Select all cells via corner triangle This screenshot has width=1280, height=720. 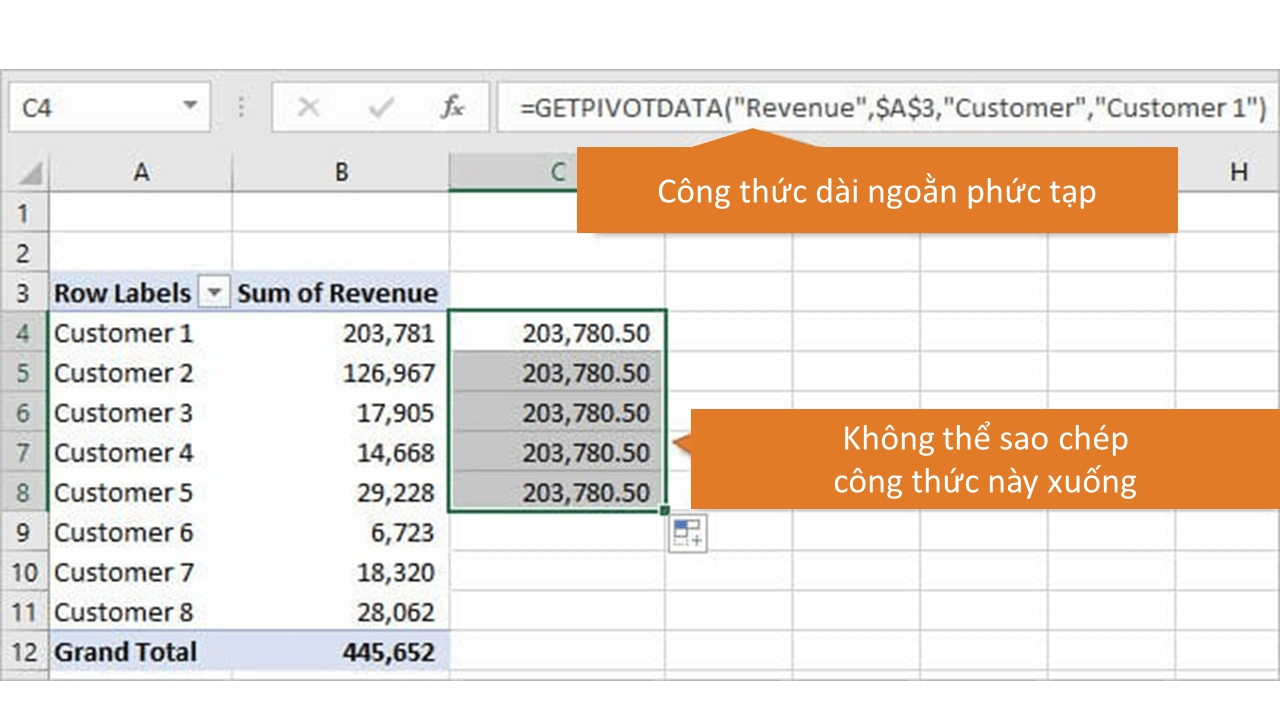pyautogui.click(x=31, y=172)
